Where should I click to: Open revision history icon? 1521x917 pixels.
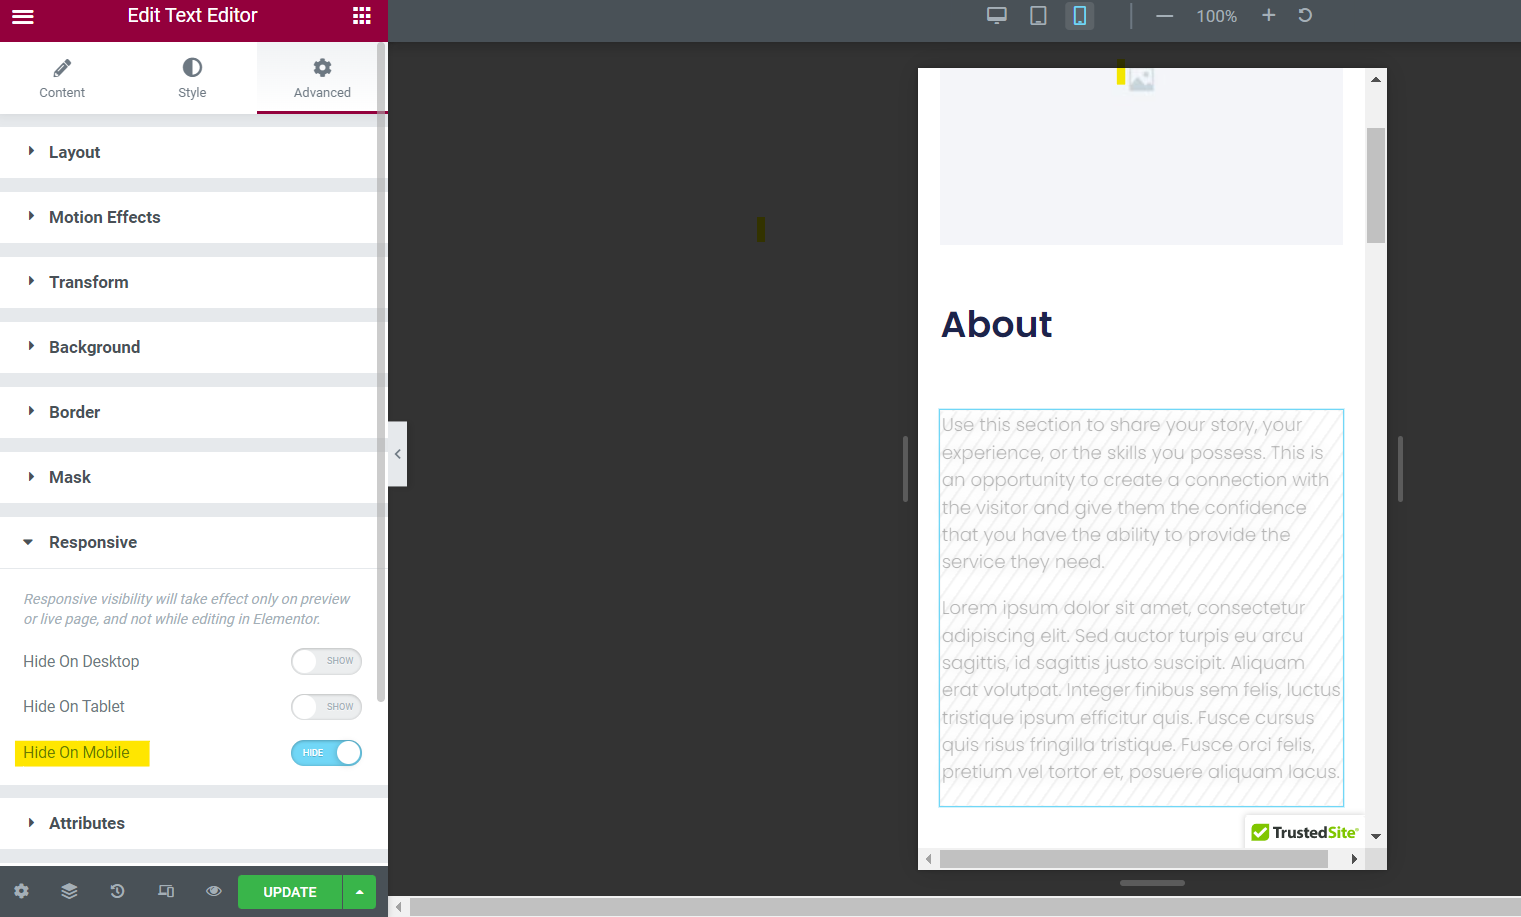coord(117,891)
